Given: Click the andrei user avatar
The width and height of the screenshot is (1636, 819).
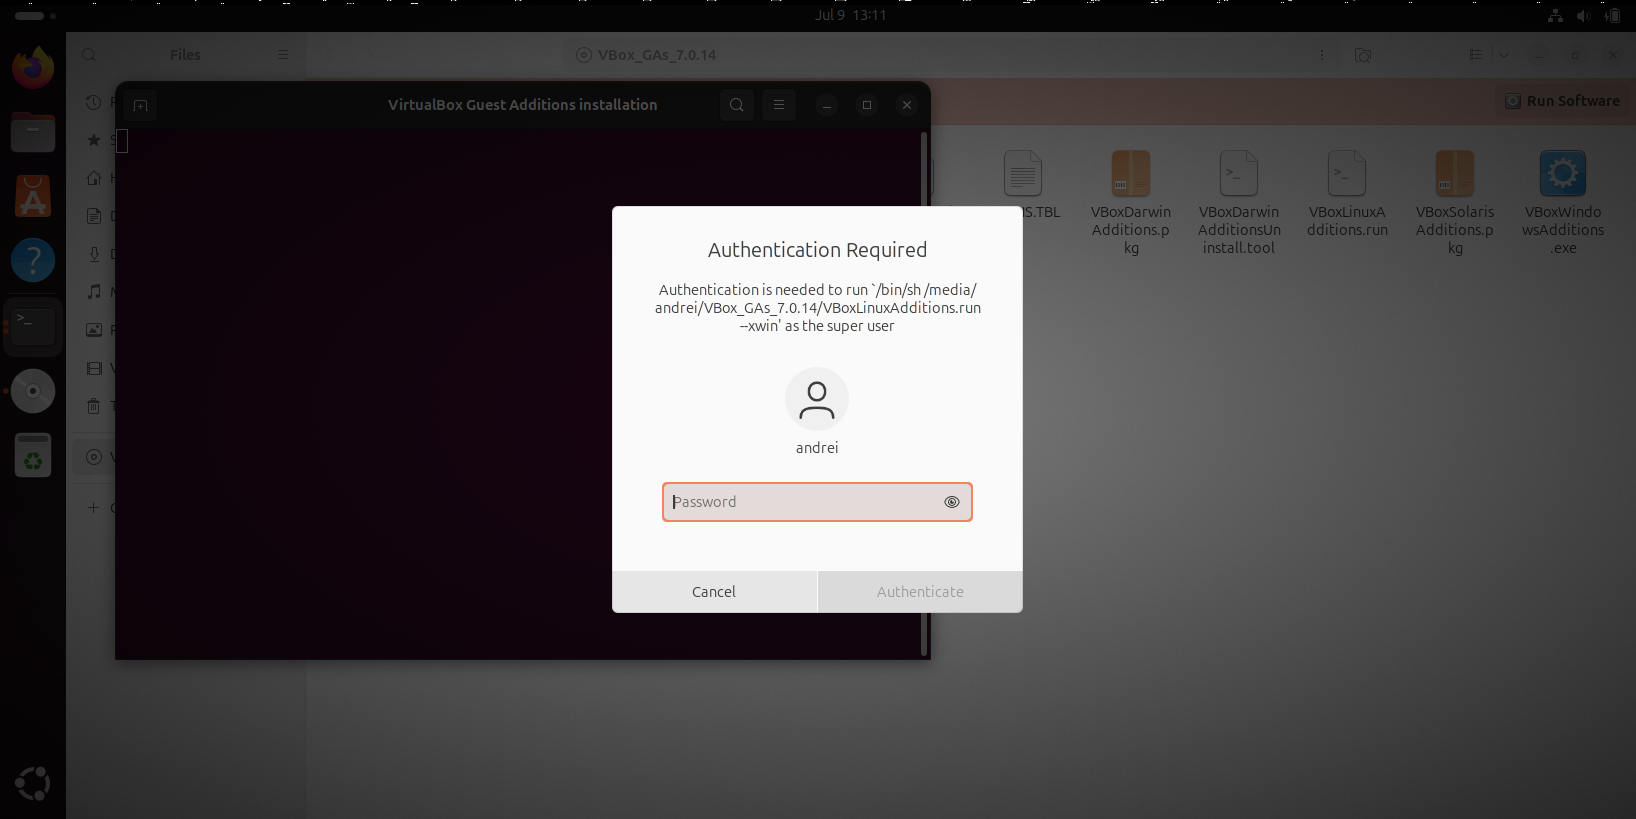Looking at the screenshot, I should [817, 399].
